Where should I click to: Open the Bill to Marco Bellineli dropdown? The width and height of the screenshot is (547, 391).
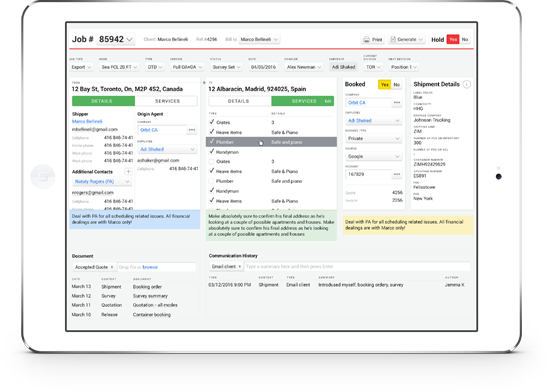259,39
